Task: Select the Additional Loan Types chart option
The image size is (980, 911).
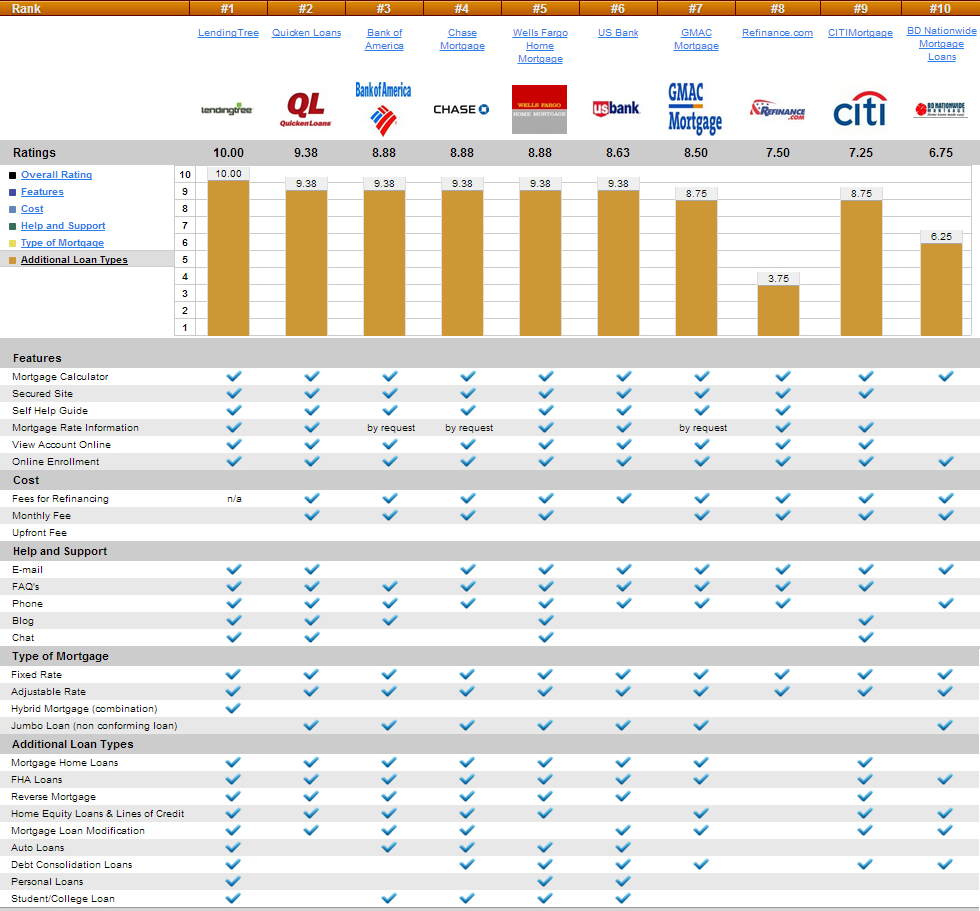Action: (74, 260)
